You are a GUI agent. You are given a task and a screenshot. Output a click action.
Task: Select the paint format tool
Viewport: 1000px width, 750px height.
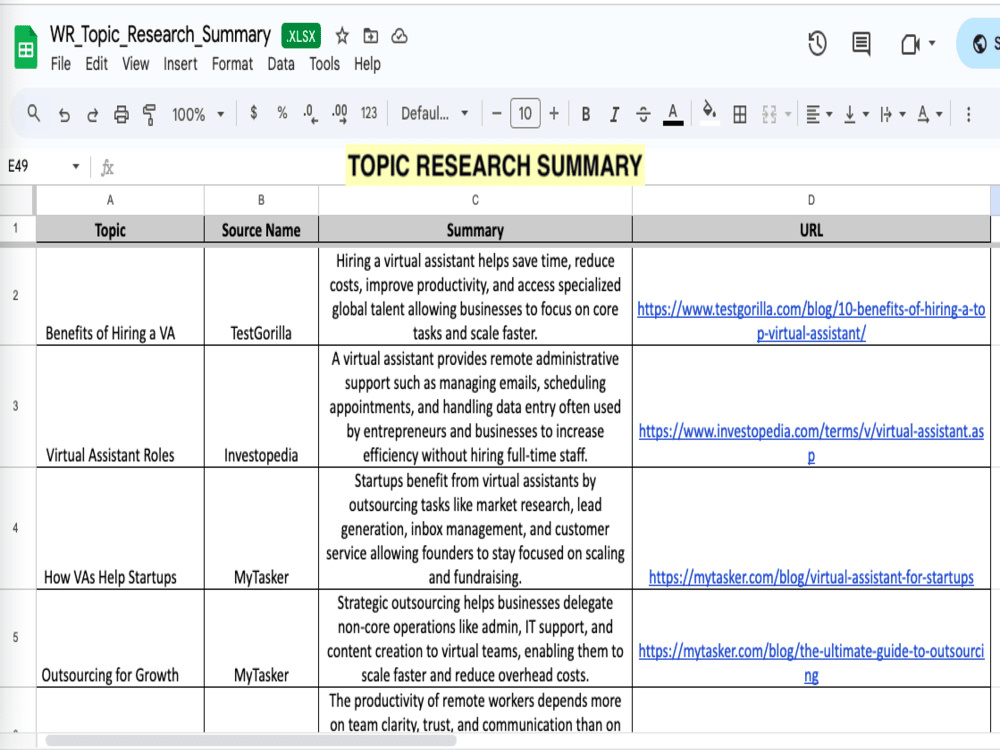click(149, 115)
